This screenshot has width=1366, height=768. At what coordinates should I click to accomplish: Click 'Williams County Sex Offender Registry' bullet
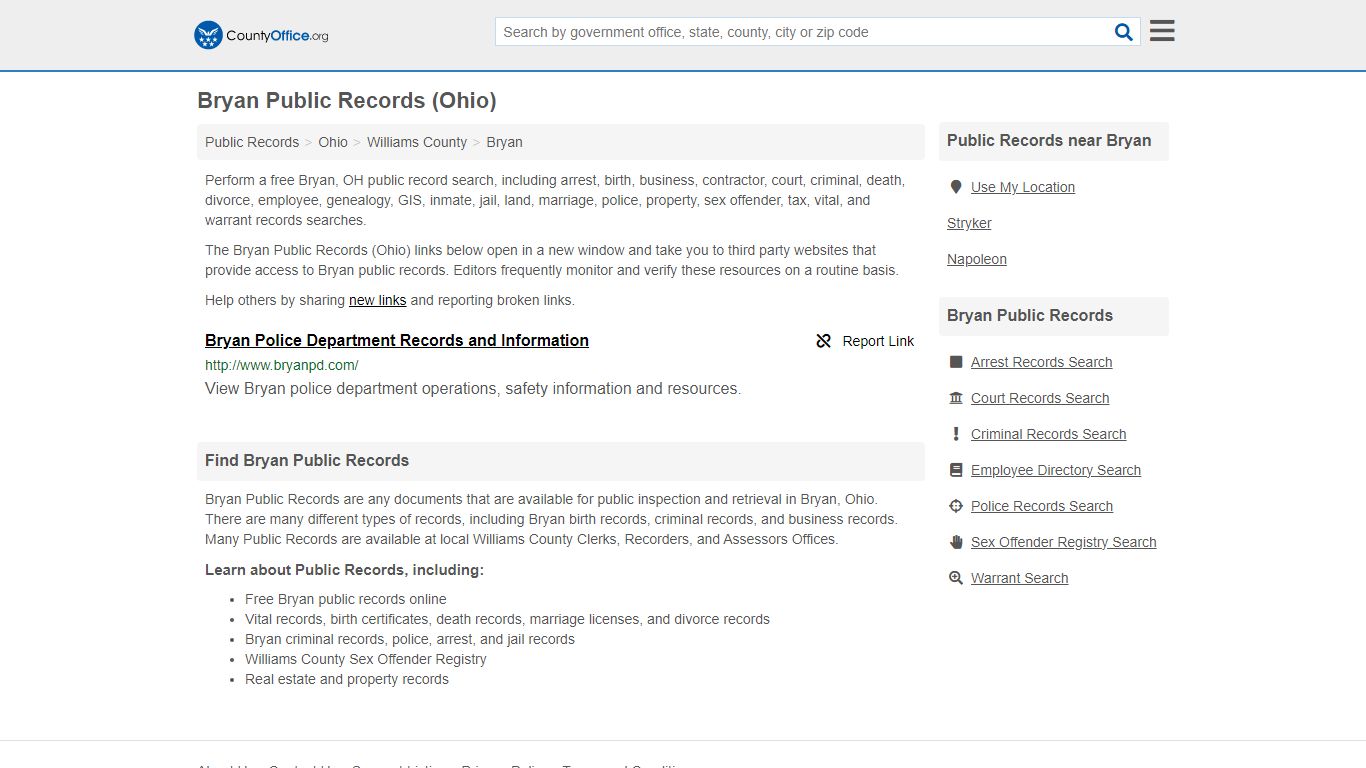pyautogui.click(x=366, y=659)
